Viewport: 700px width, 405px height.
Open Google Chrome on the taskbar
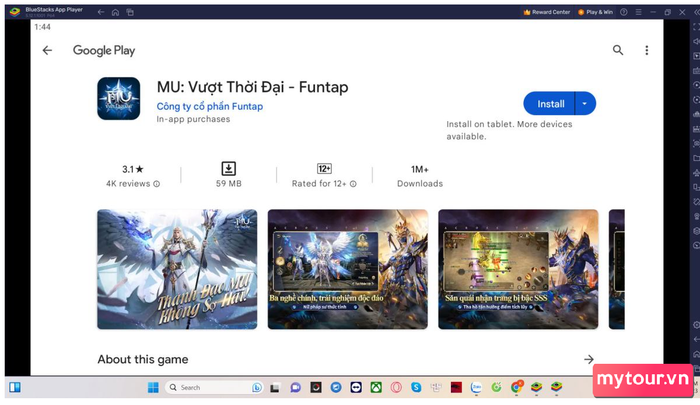click(517, 387)
